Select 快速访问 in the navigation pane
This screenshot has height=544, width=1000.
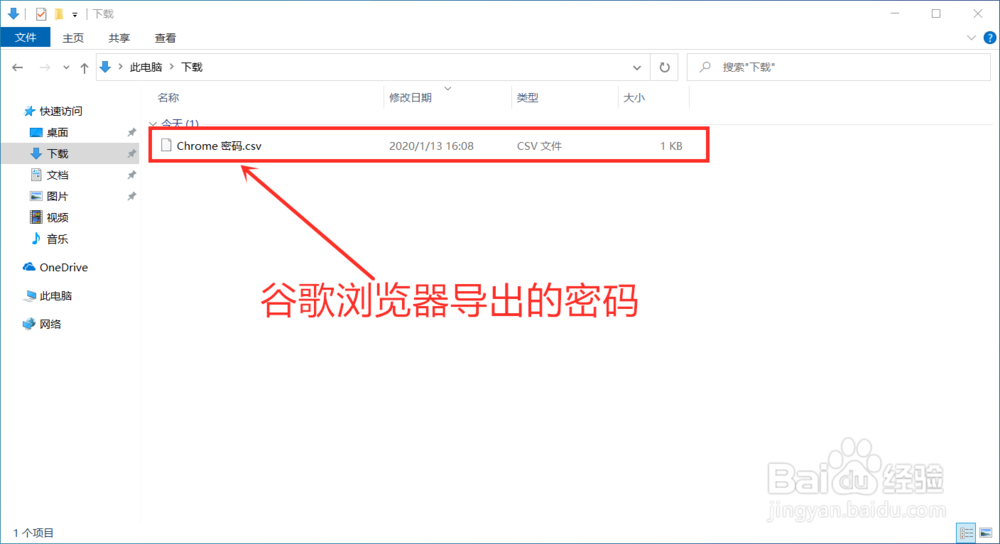click(x=61, y=111)
